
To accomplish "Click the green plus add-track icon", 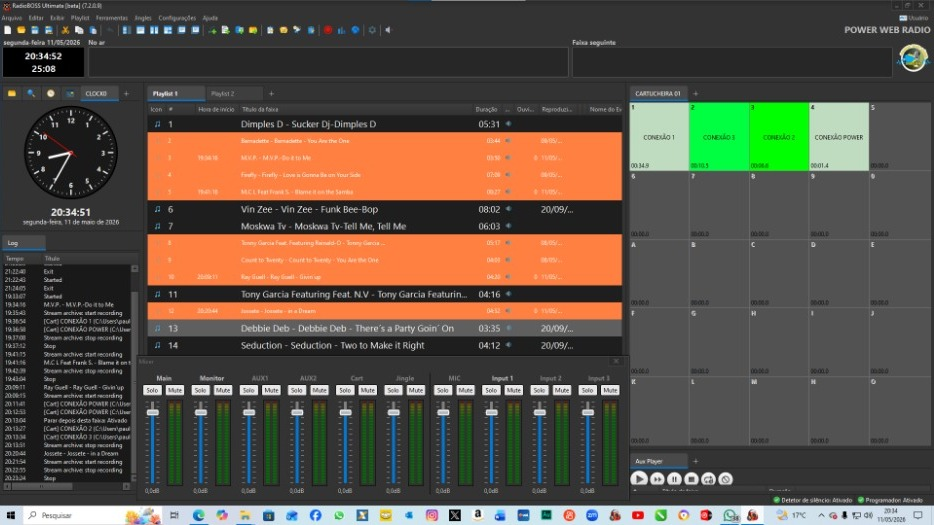I will pyautogui.click(x=212, y=30).
